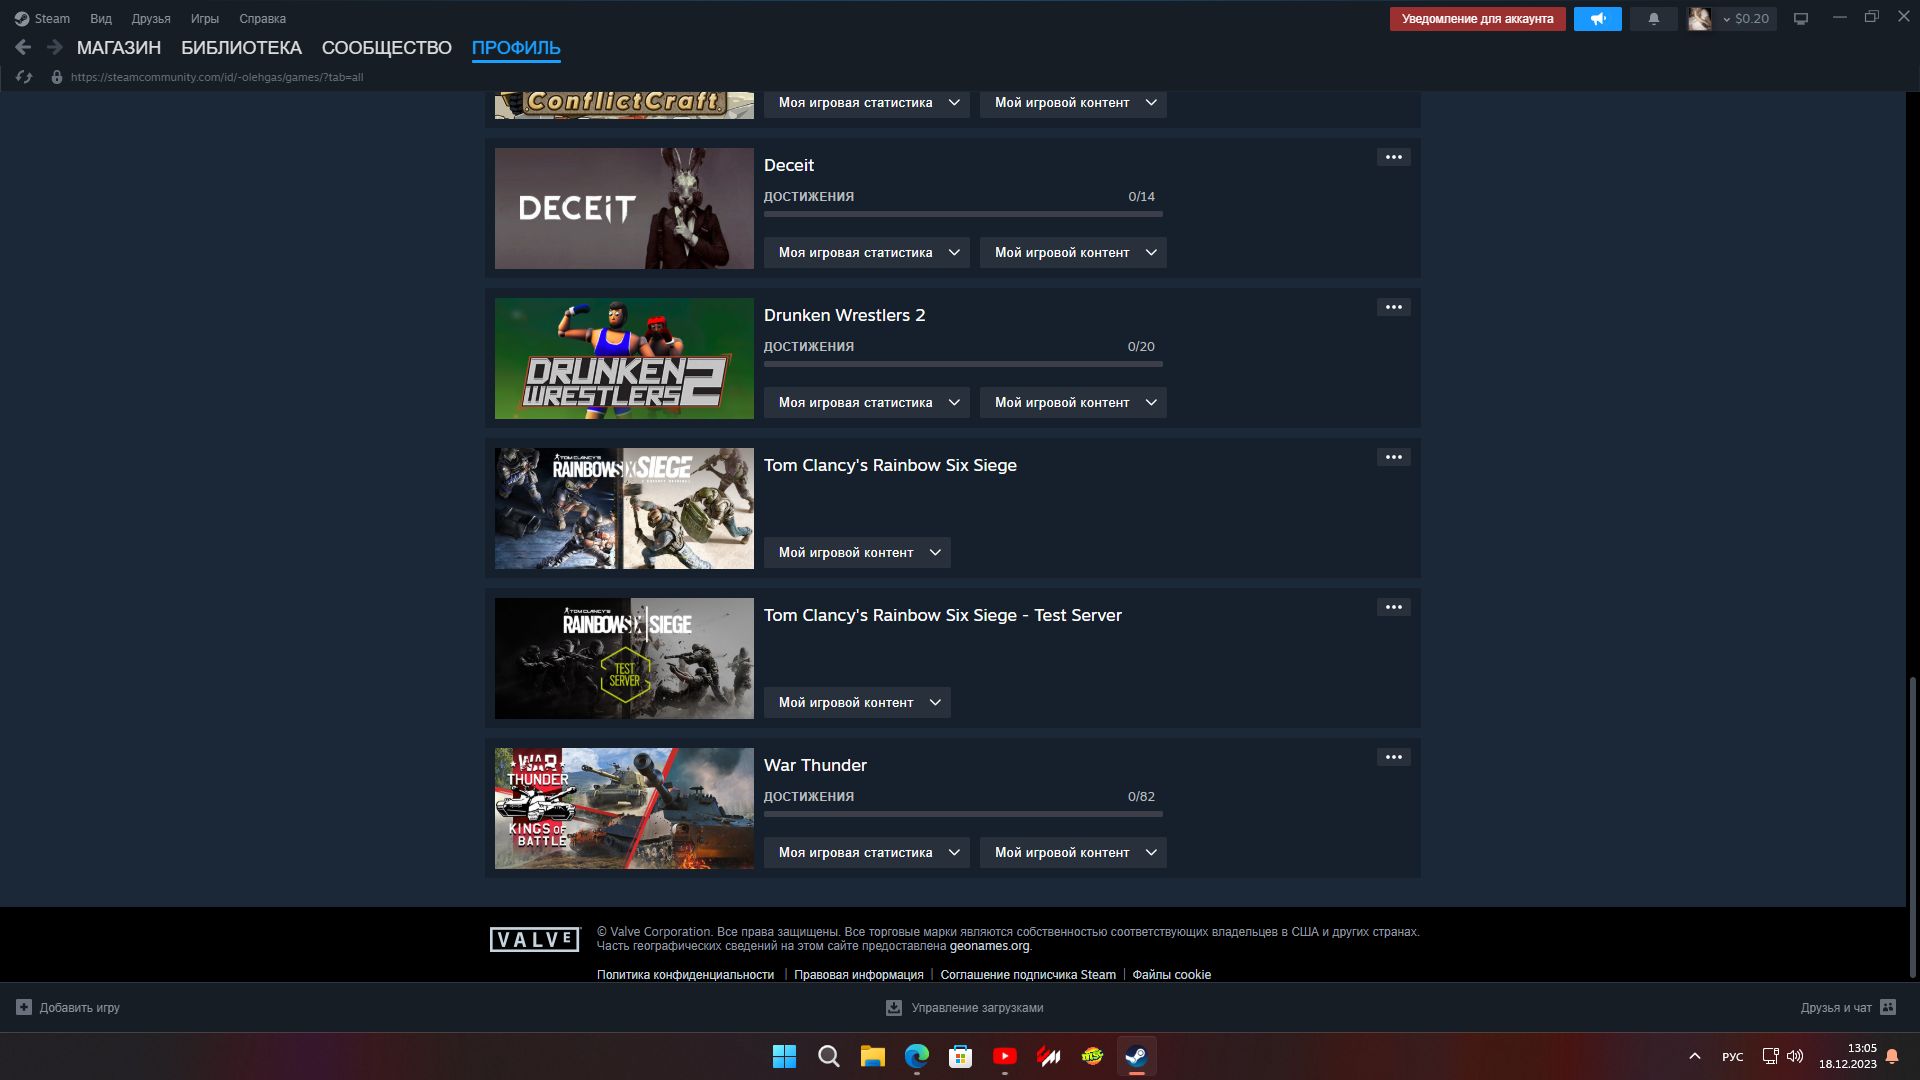Image resolution: width=1920 pixels, height=1080 pixels.
Task: Open Политика конфиденциальности link
Action: pyautogui.click(x=685, y=975)
